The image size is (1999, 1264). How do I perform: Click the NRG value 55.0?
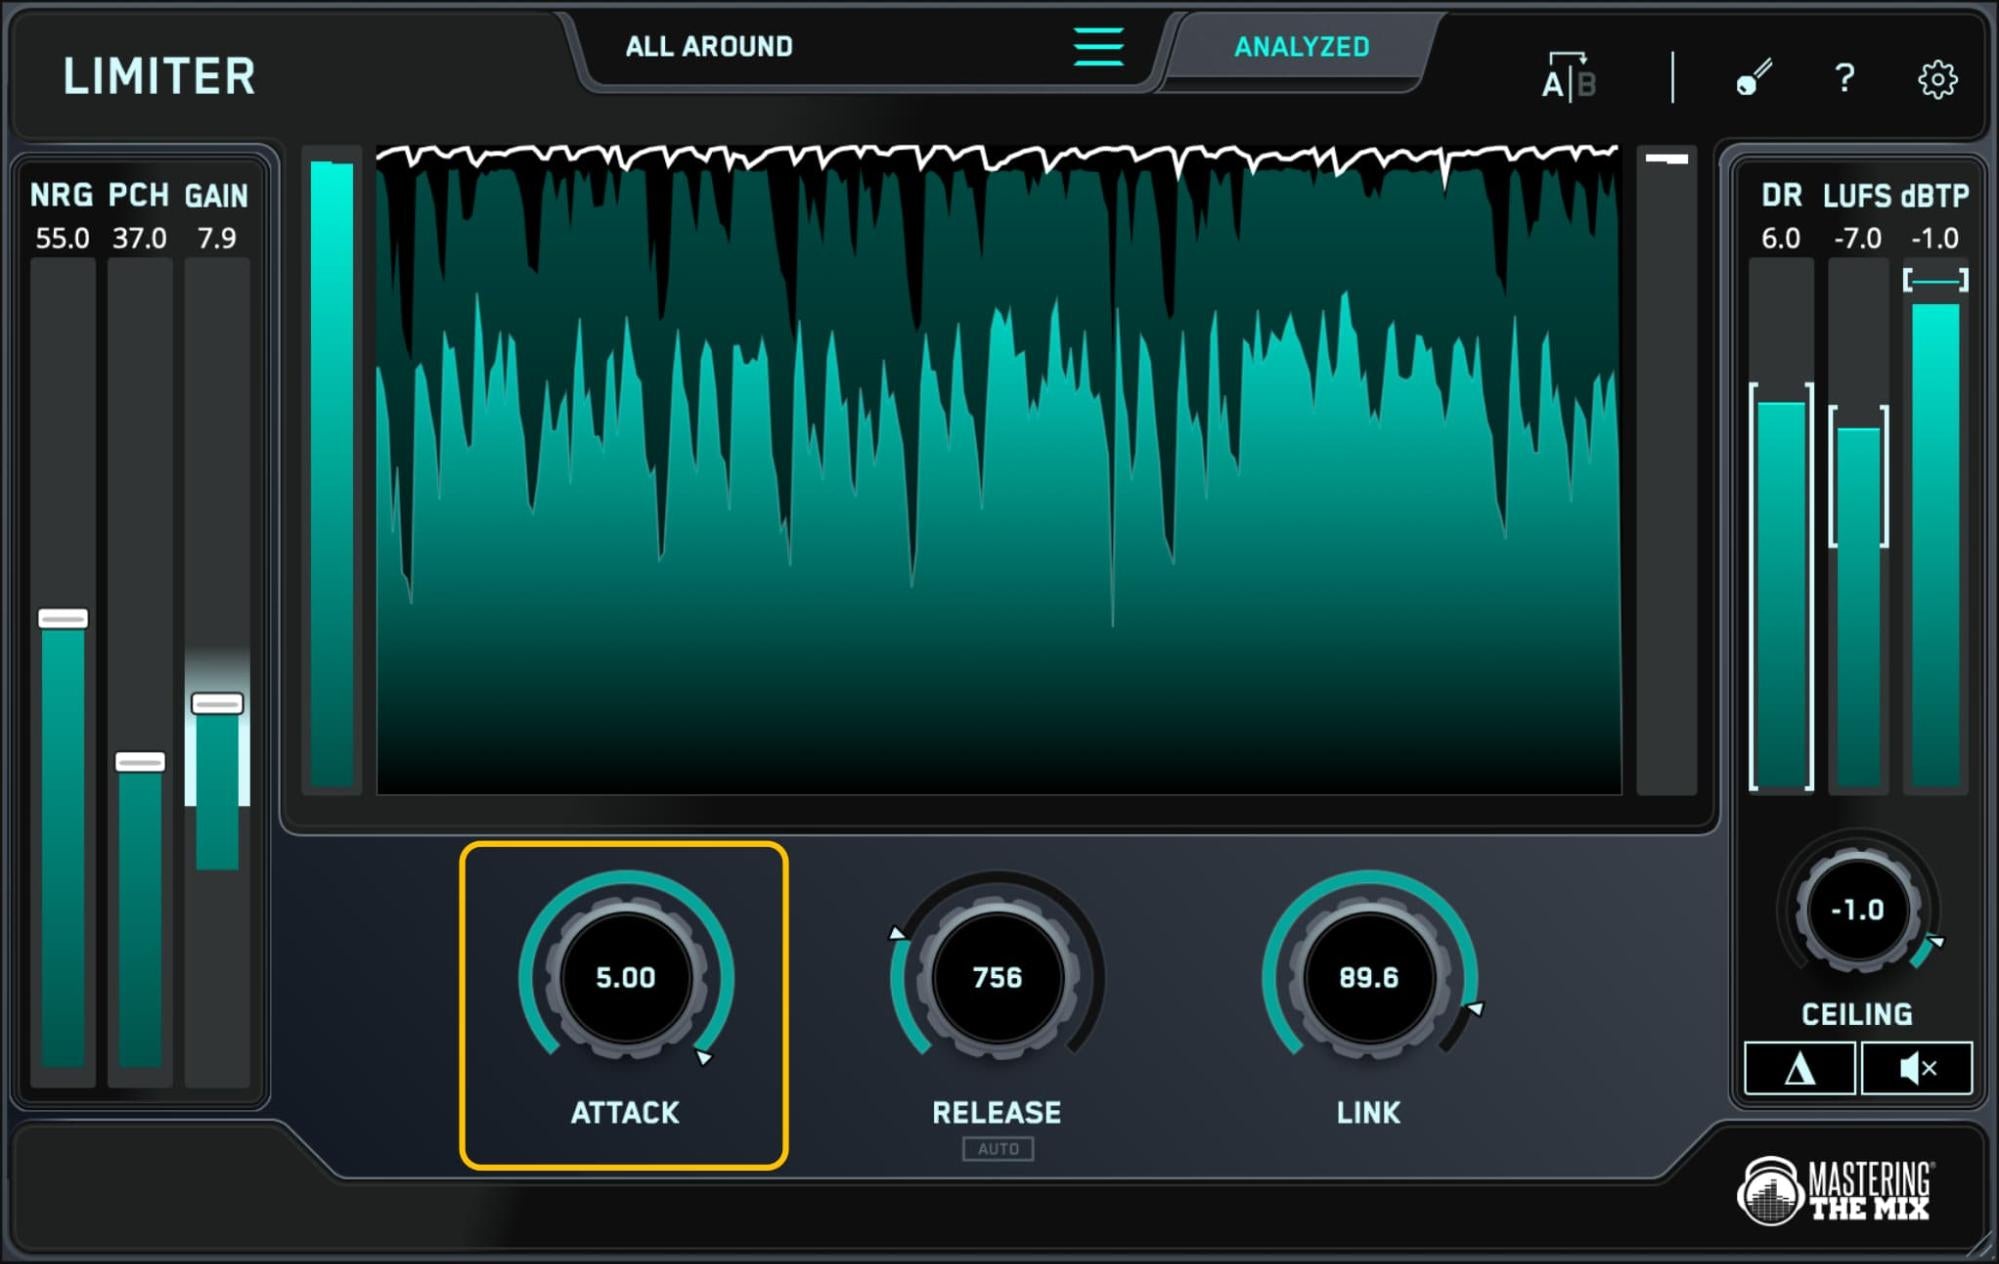click(x=62, y=238)
